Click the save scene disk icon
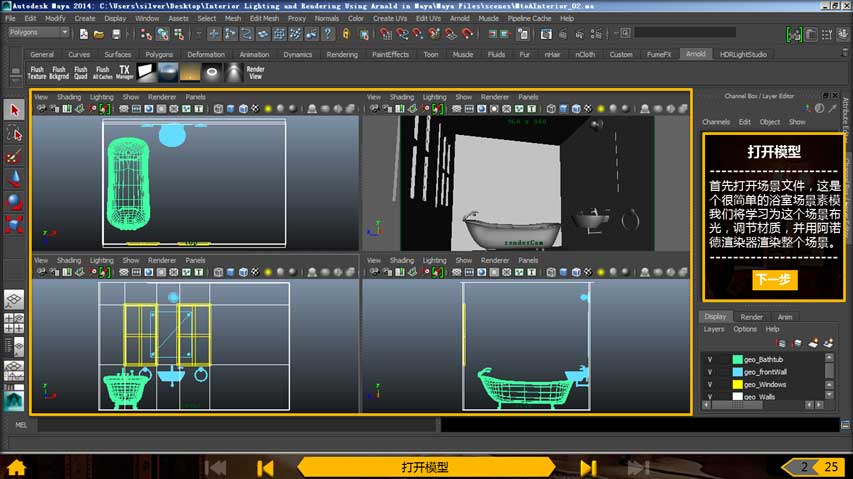853x479 pixels. tap(114, 33)
